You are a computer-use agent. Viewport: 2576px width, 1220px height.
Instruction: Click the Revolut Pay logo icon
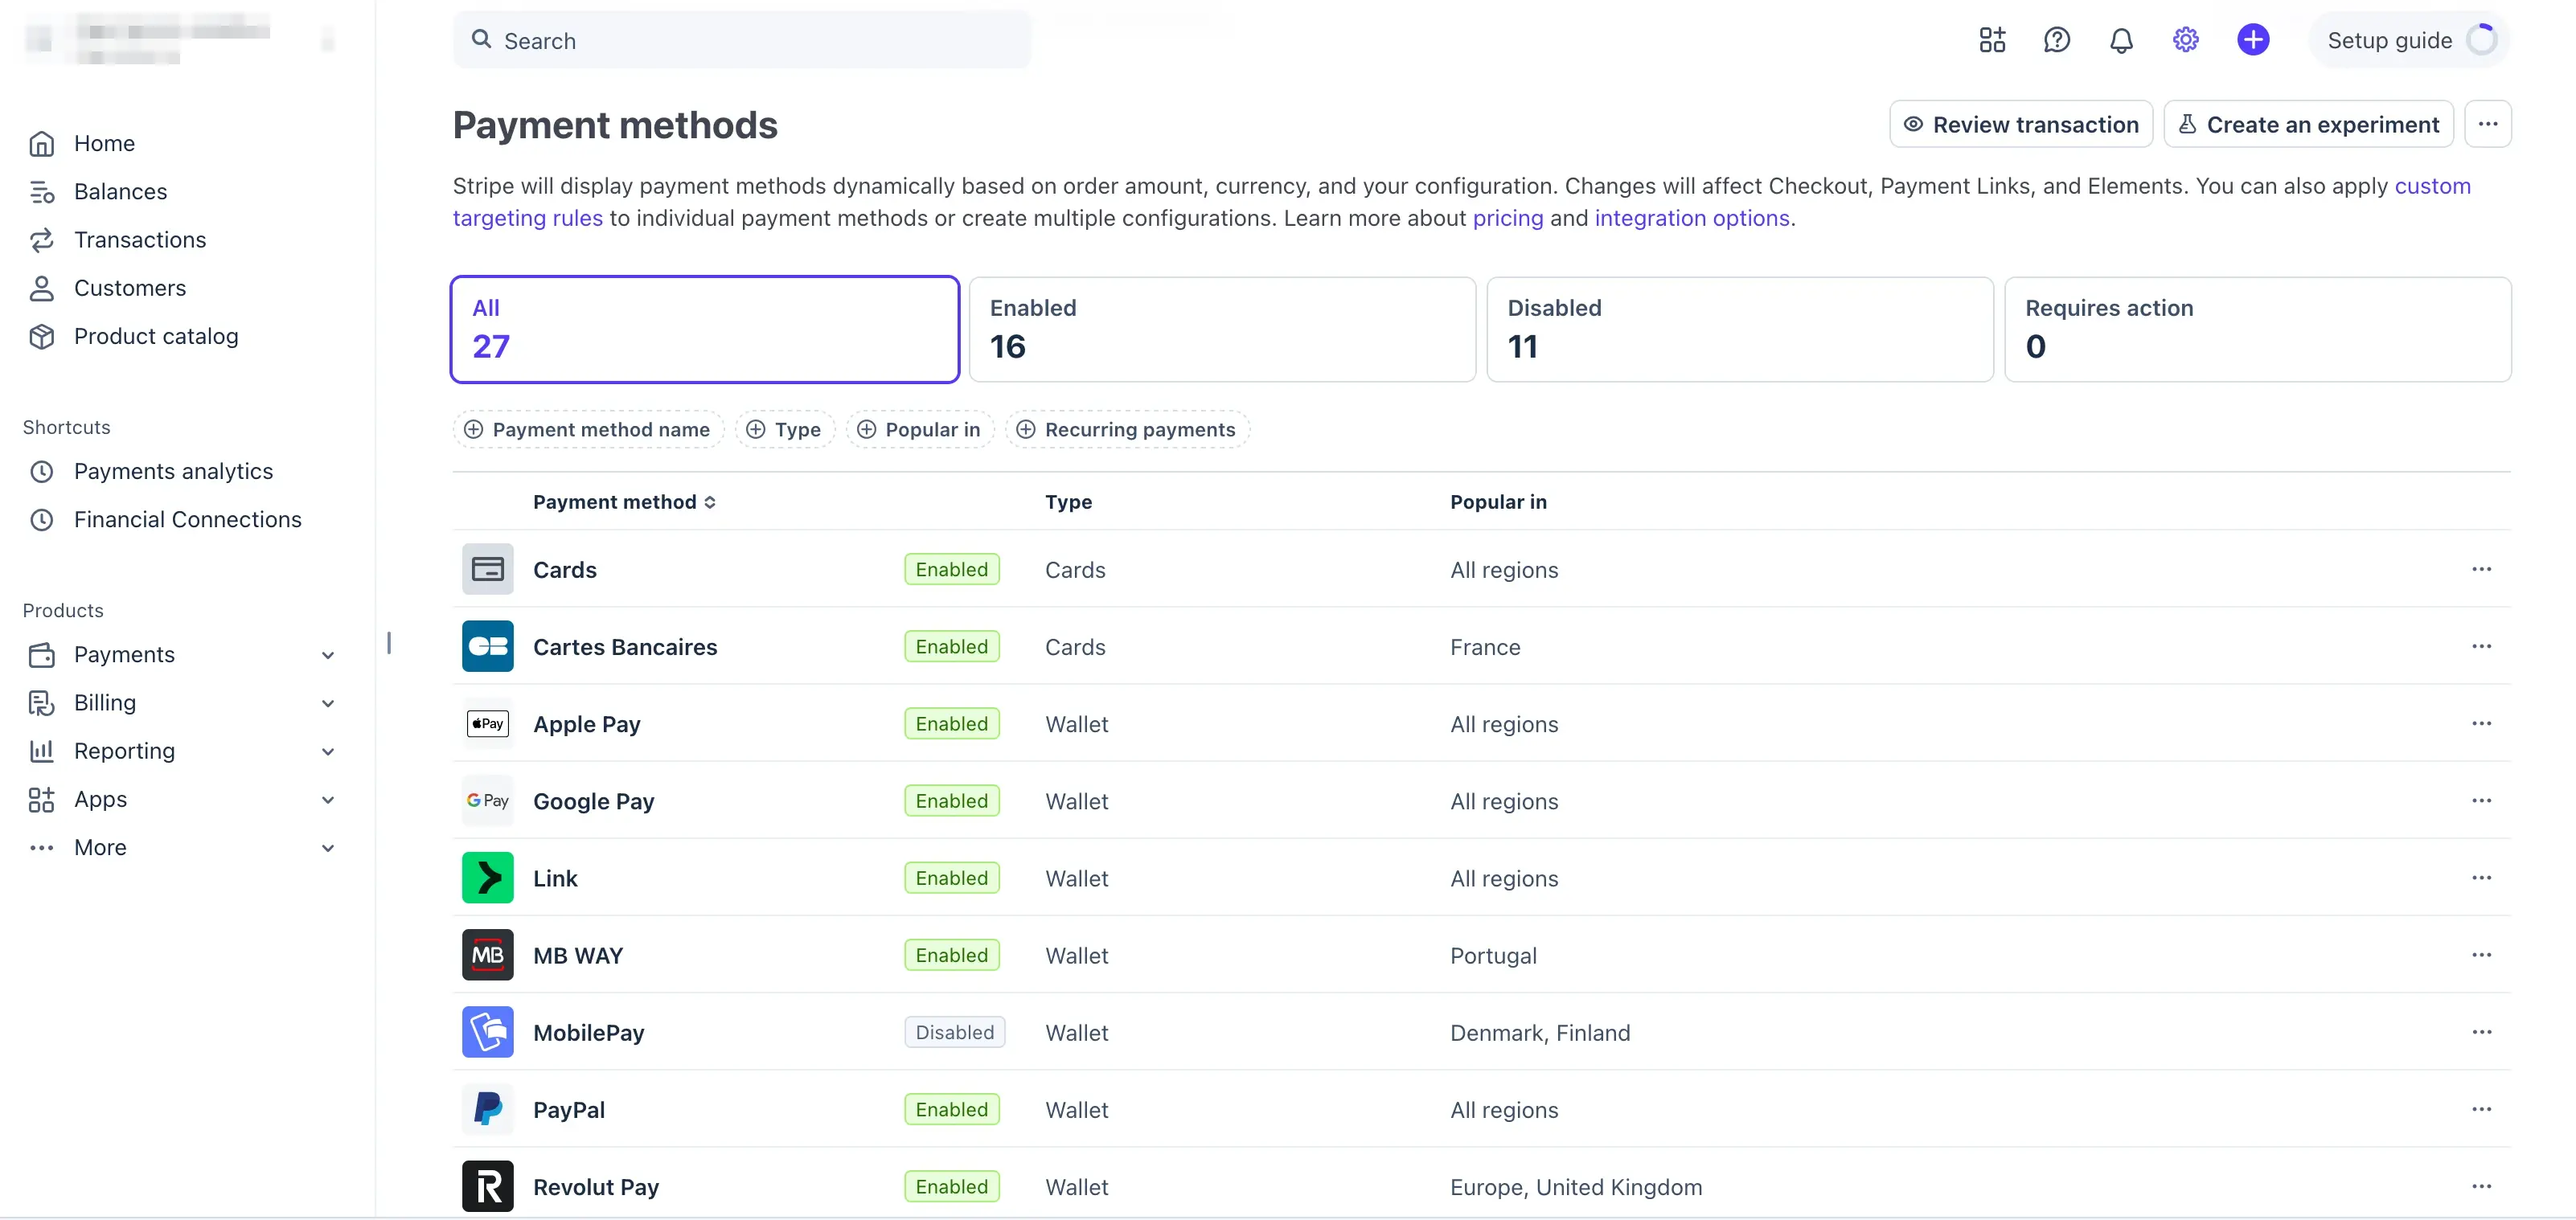(487, 1185)
